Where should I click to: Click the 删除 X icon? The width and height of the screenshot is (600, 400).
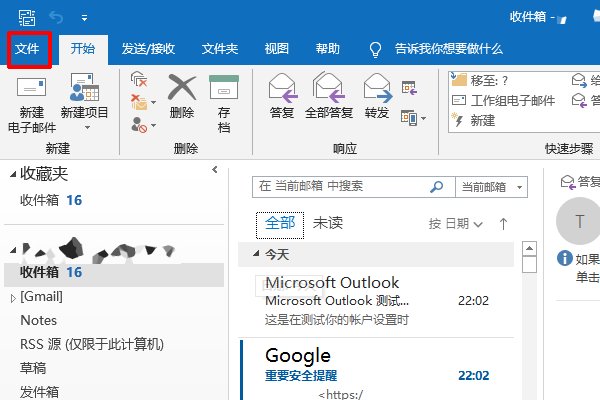[182, 87]
